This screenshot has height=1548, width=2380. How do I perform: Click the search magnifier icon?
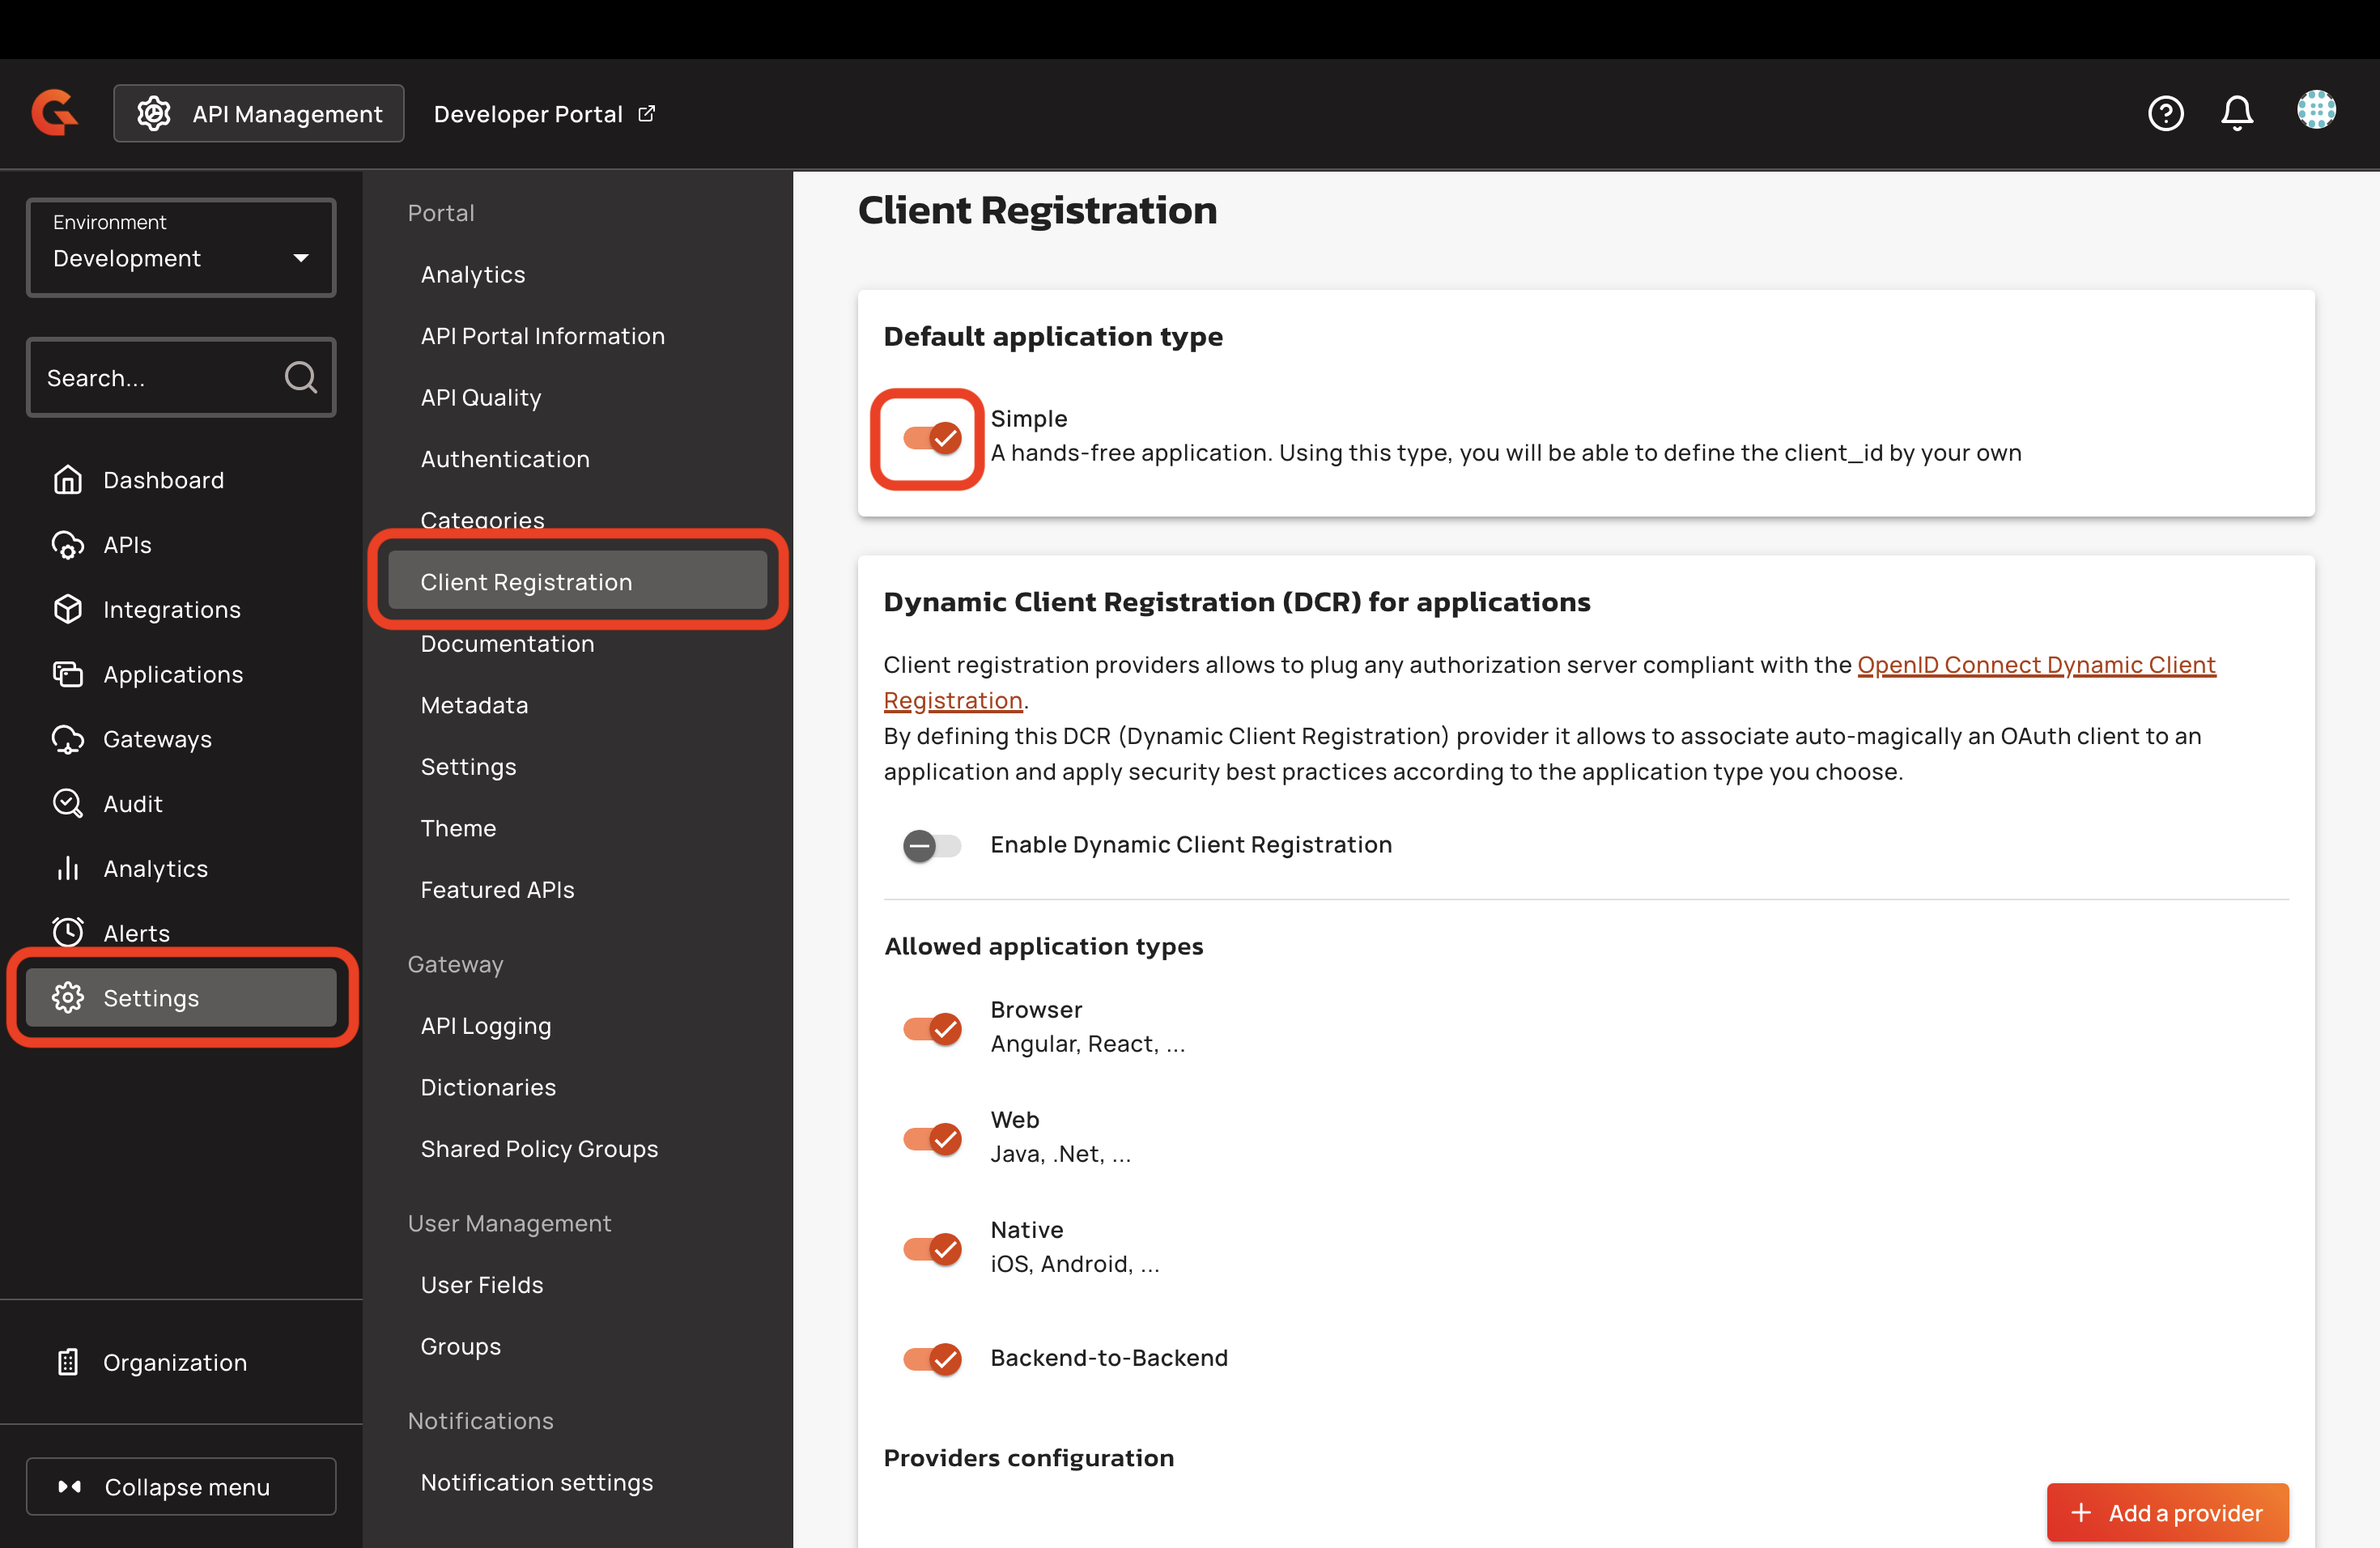(300, 377)
